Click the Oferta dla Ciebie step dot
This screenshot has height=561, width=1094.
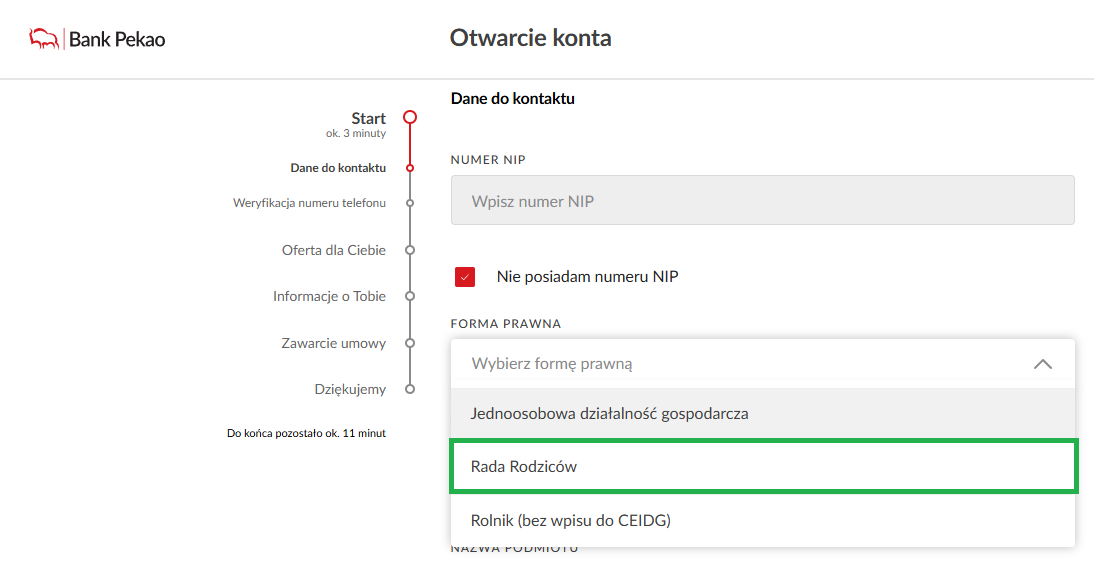tap(409, 250)
